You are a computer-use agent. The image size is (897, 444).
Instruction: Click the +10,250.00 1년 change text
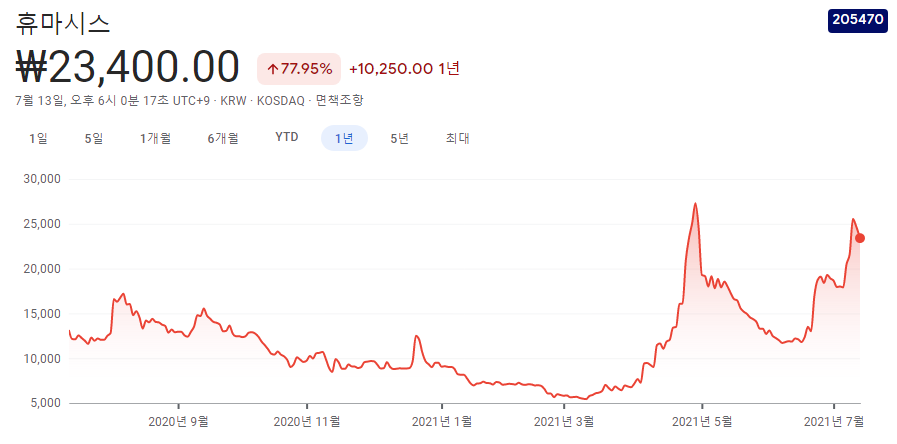pos(404,69)
